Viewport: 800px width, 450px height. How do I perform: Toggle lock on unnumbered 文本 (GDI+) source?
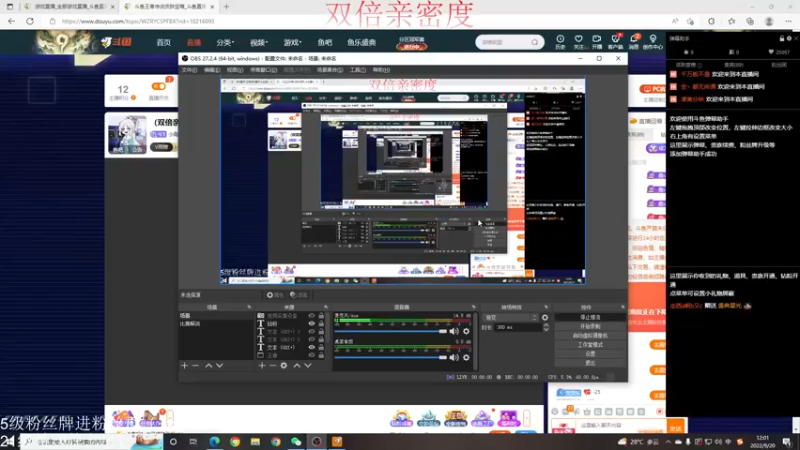[x=321, y=347]
